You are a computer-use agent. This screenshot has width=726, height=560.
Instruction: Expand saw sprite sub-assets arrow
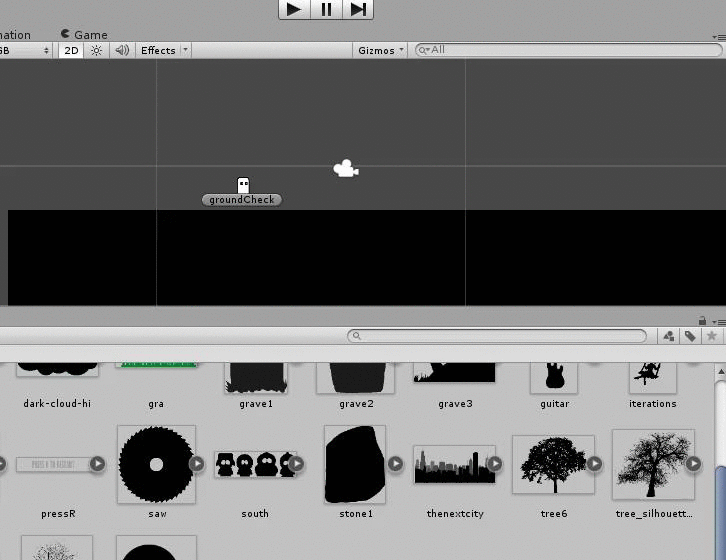pyautogui.click(x=197, y=464)
